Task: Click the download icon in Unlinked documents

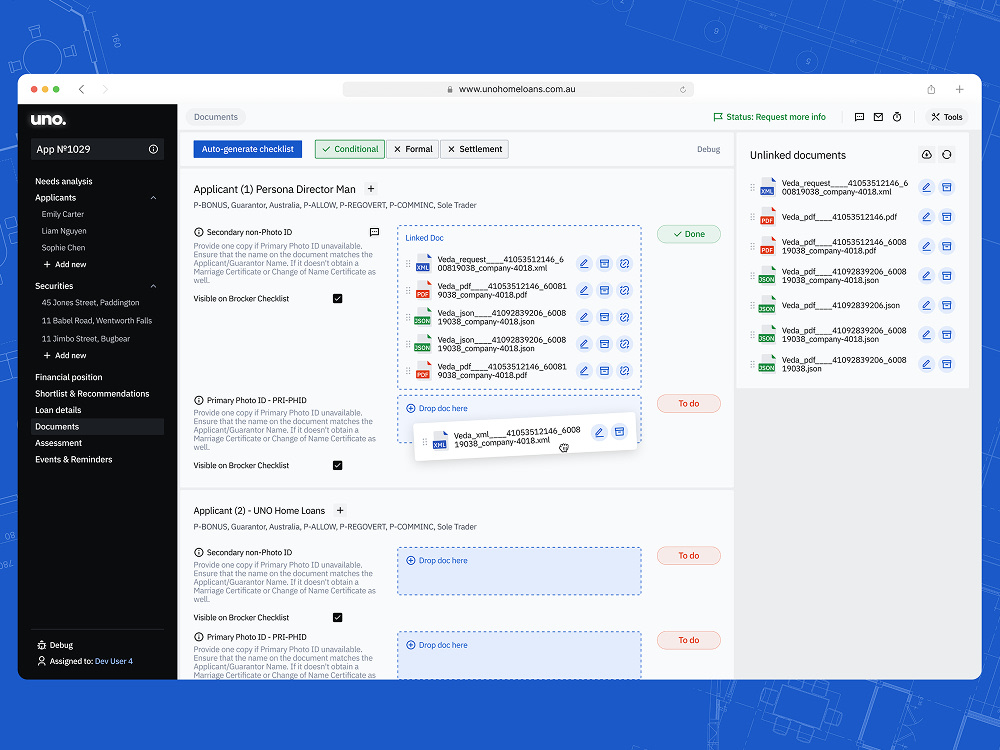Action: (x=927, y=155)
